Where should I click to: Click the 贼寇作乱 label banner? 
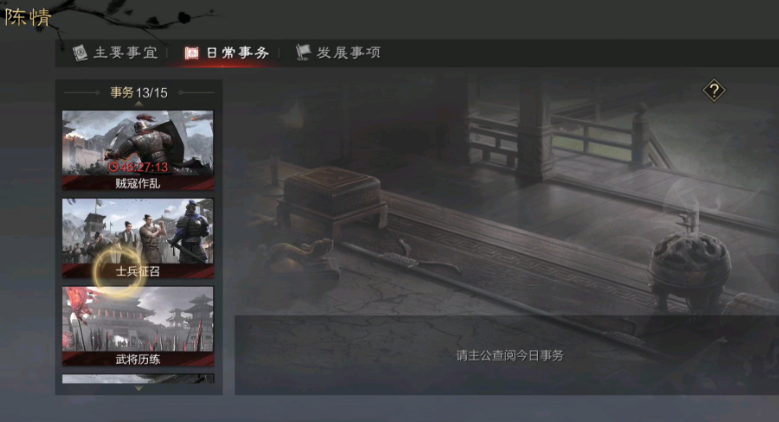coord(138,183)
